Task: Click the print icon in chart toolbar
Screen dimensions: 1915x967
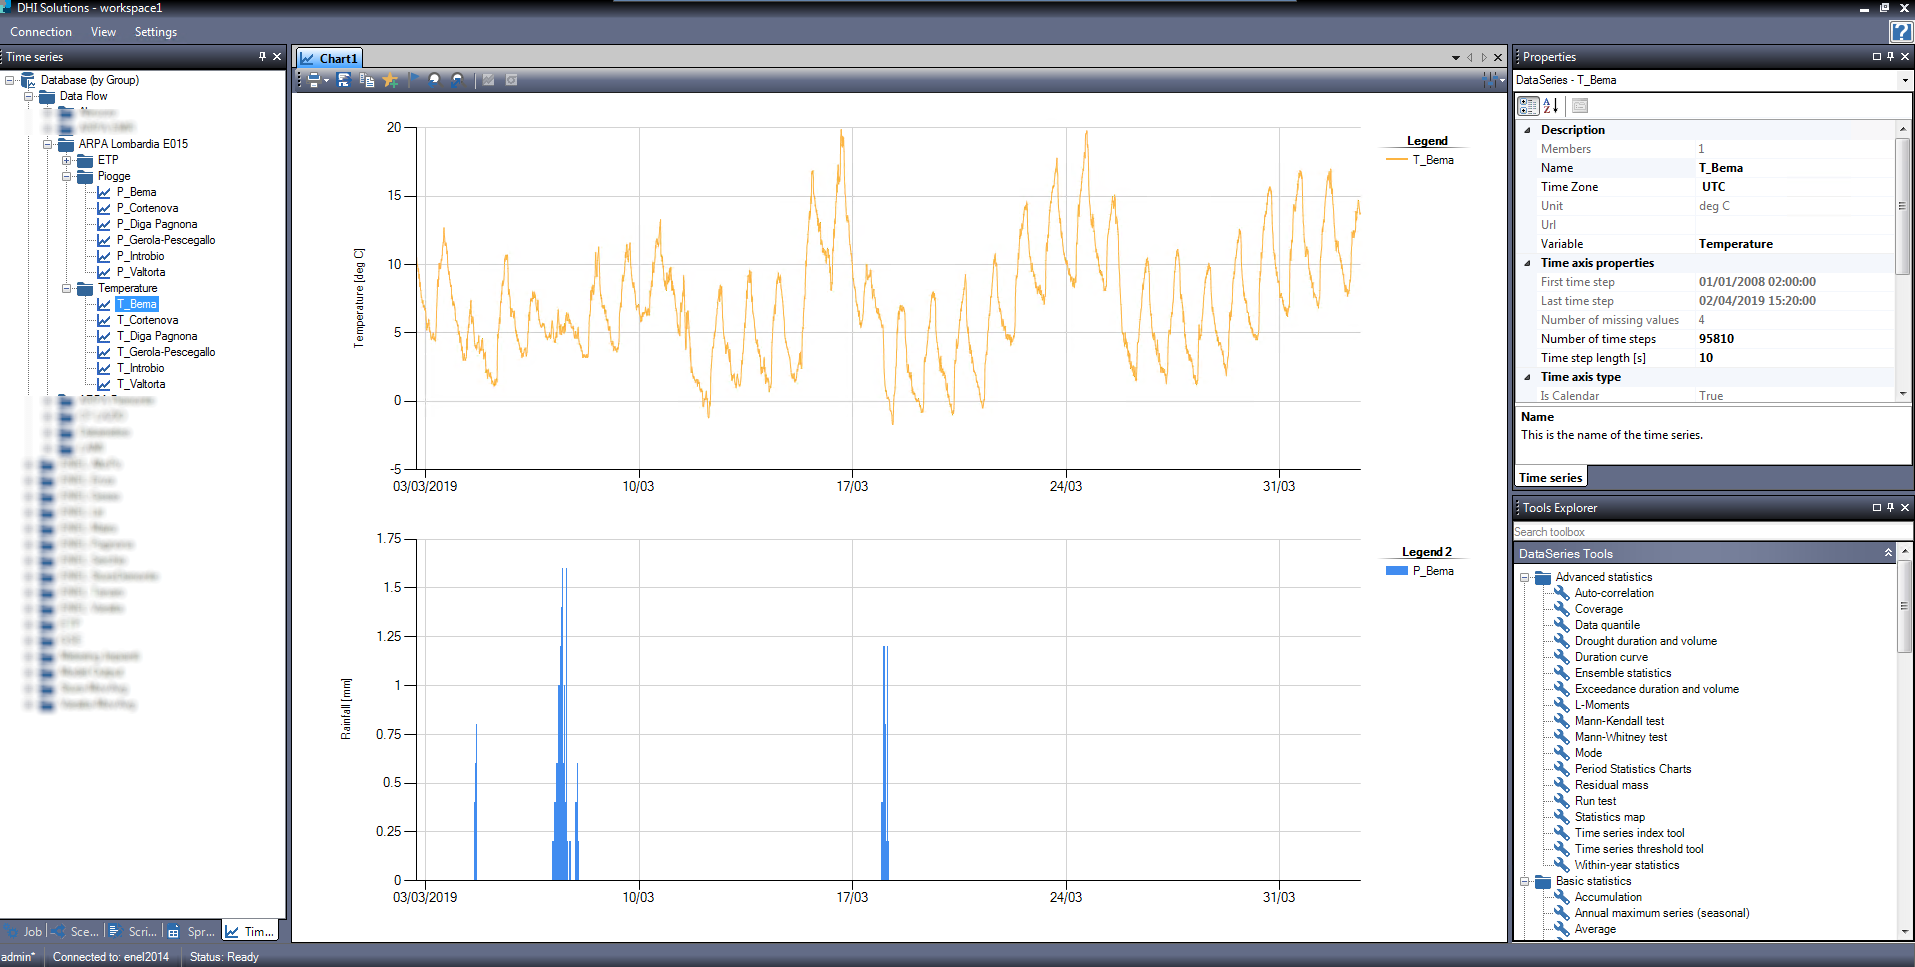Action: [x=314, y=80]
